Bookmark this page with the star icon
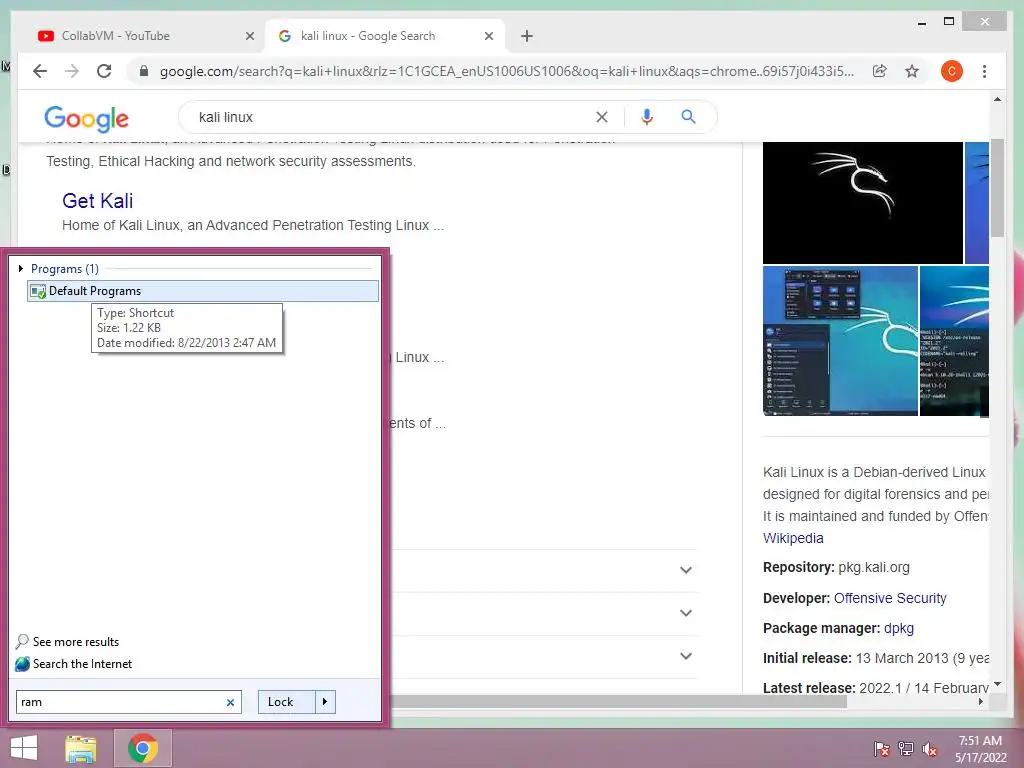 [912, 71]
